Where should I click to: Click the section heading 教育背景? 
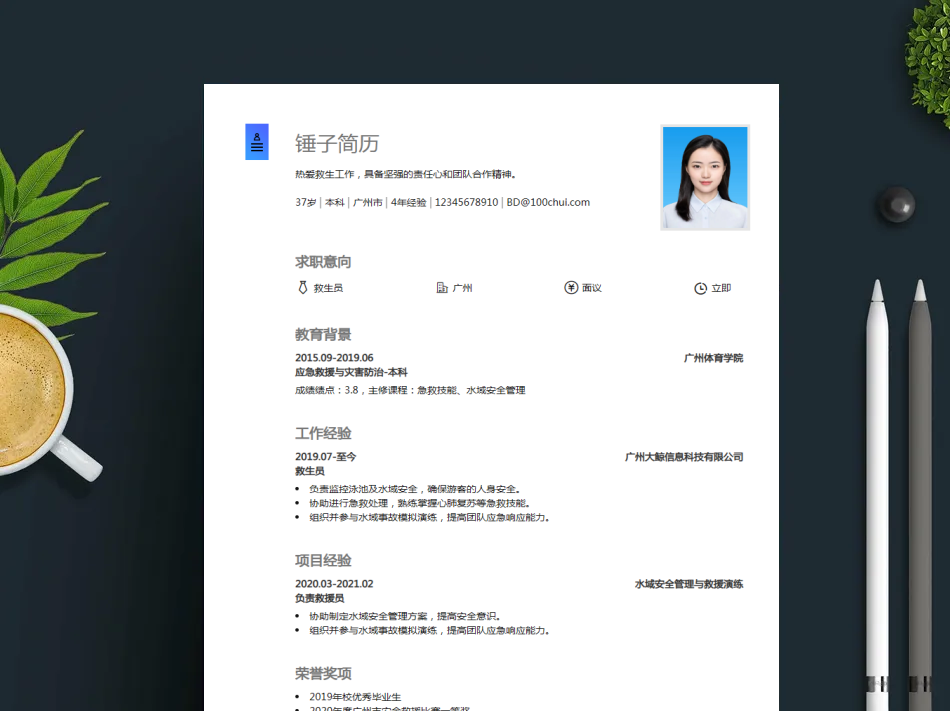click(x=323, y=334)
